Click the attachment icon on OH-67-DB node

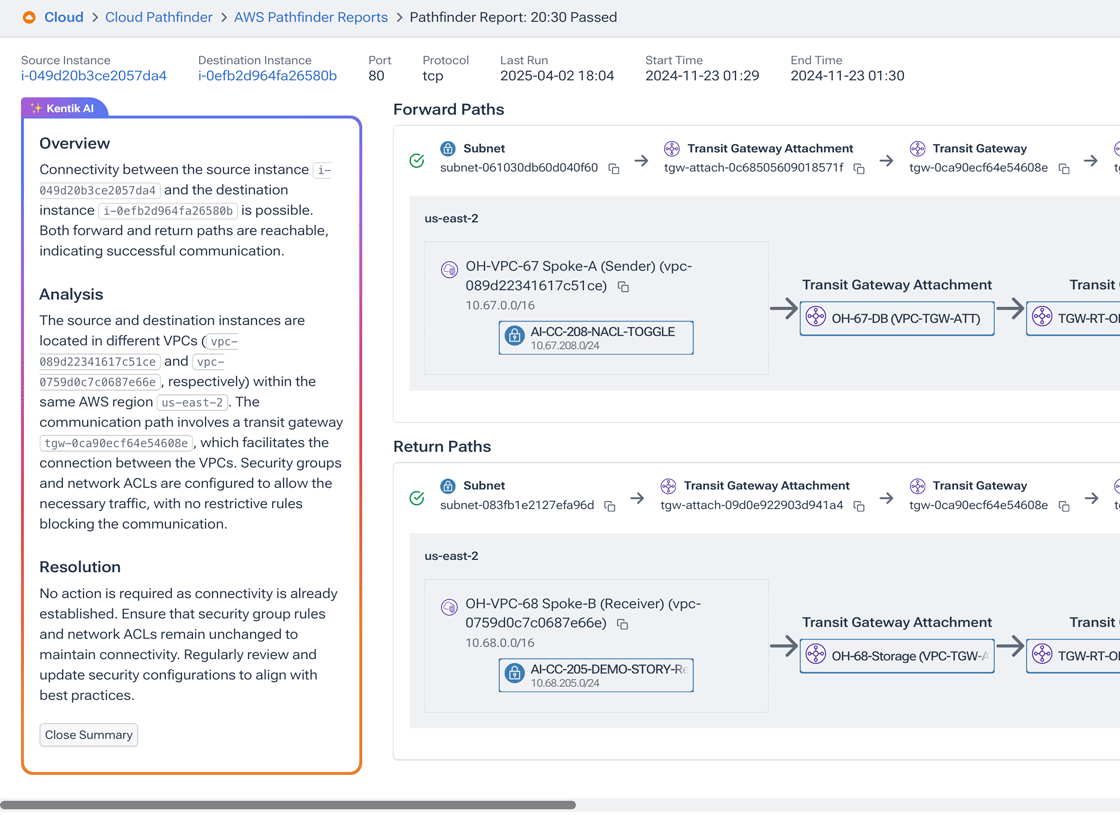[817, 318]
